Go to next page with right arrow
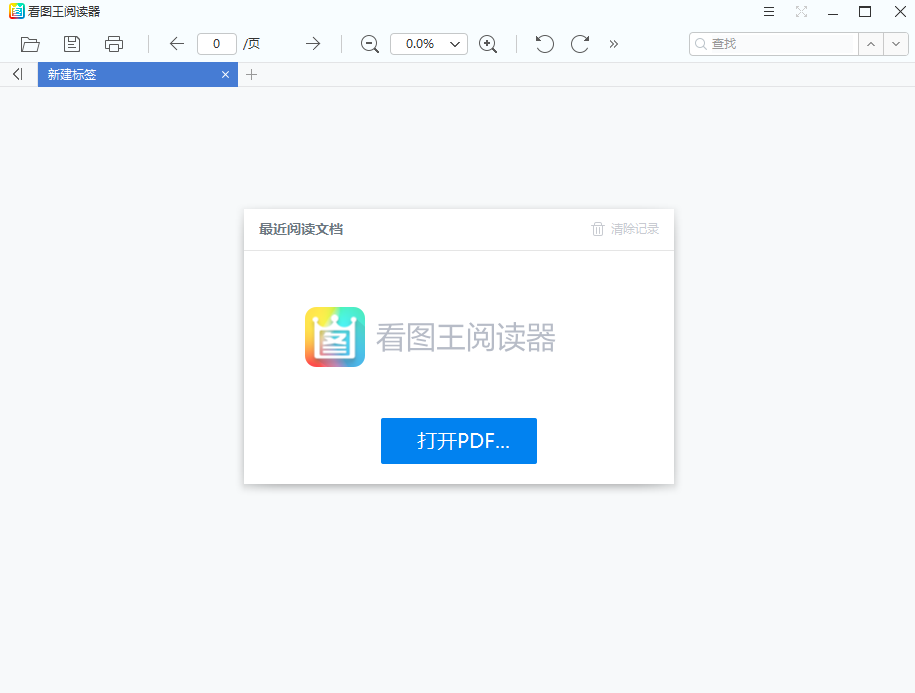This screenshot has width=915, height=693. click(313, 44)
